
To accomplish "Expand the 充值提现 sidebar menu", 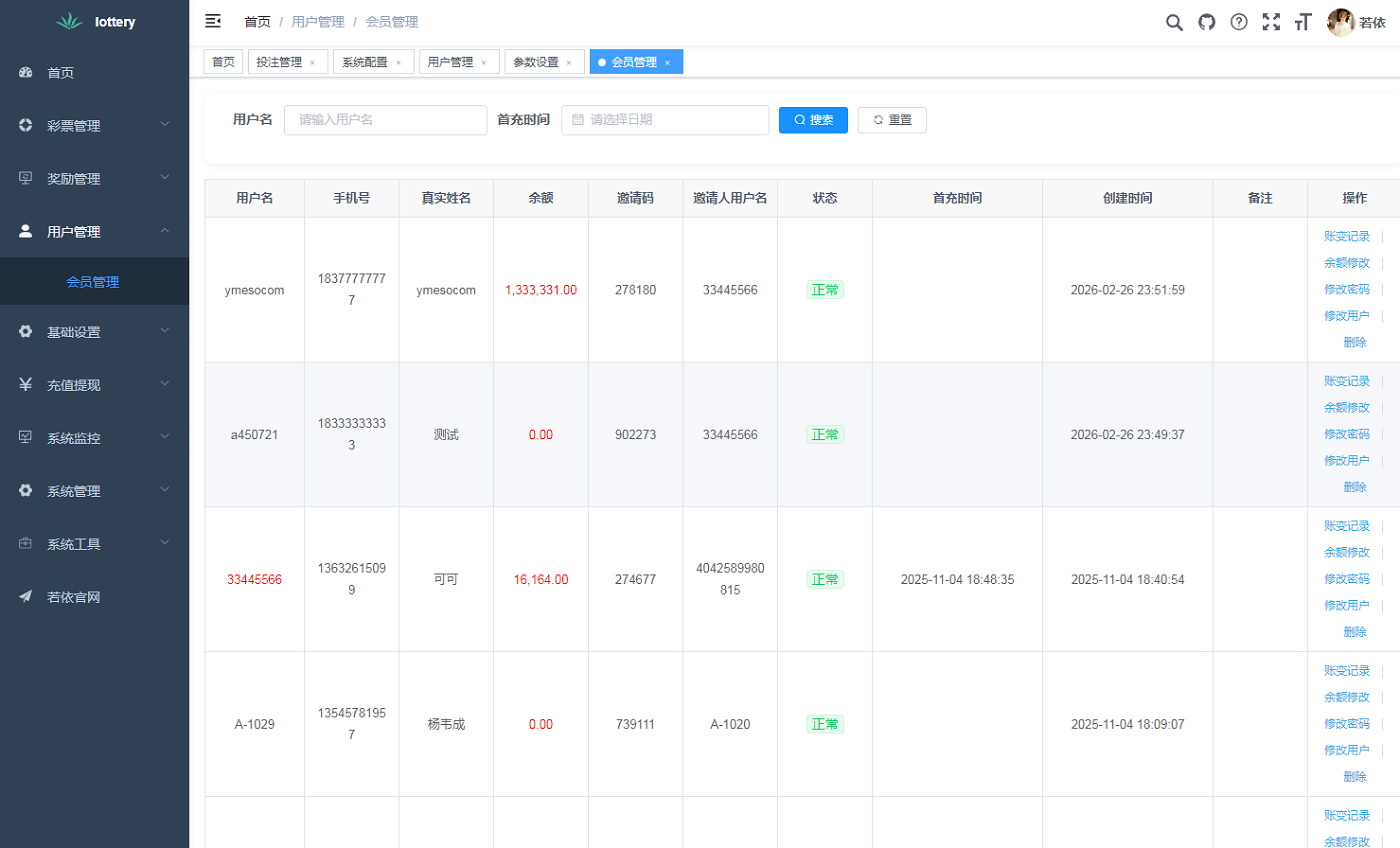I will [x=94, y=385].
